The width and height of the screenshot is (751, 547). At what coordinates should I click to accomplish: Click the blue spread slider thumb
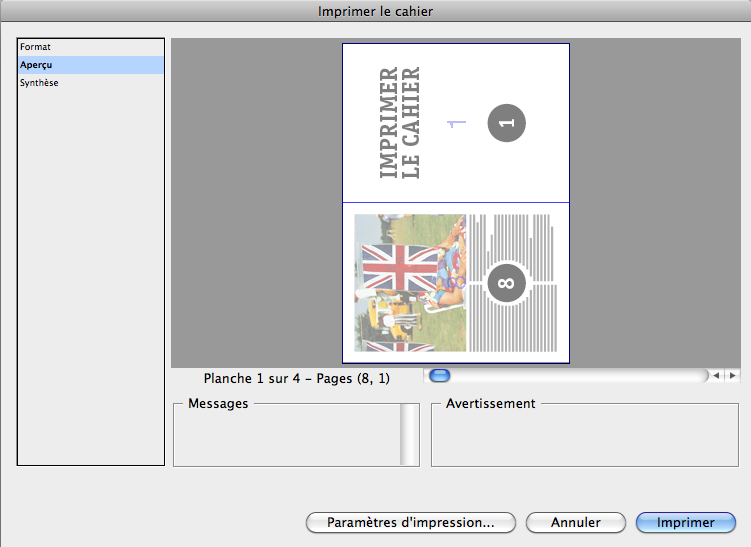(x=440, y=376)
